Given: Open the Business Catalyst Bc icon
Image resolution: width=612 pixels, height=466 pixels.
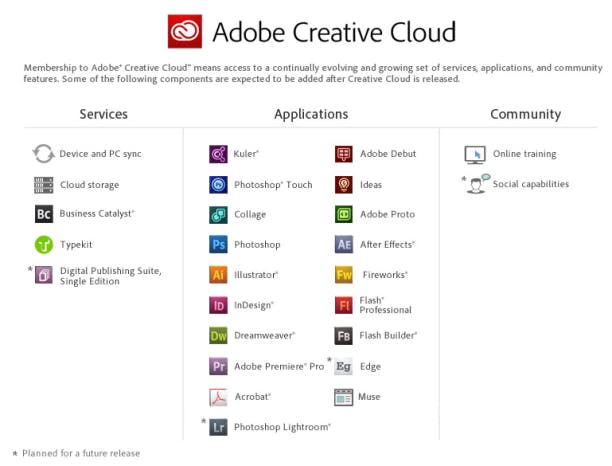Looking at the screenshot, I should 43,214.
